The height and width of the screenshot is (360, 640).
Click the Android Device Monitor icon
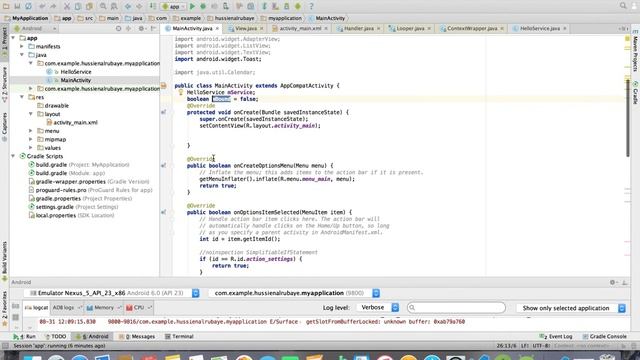coord(298,6)
